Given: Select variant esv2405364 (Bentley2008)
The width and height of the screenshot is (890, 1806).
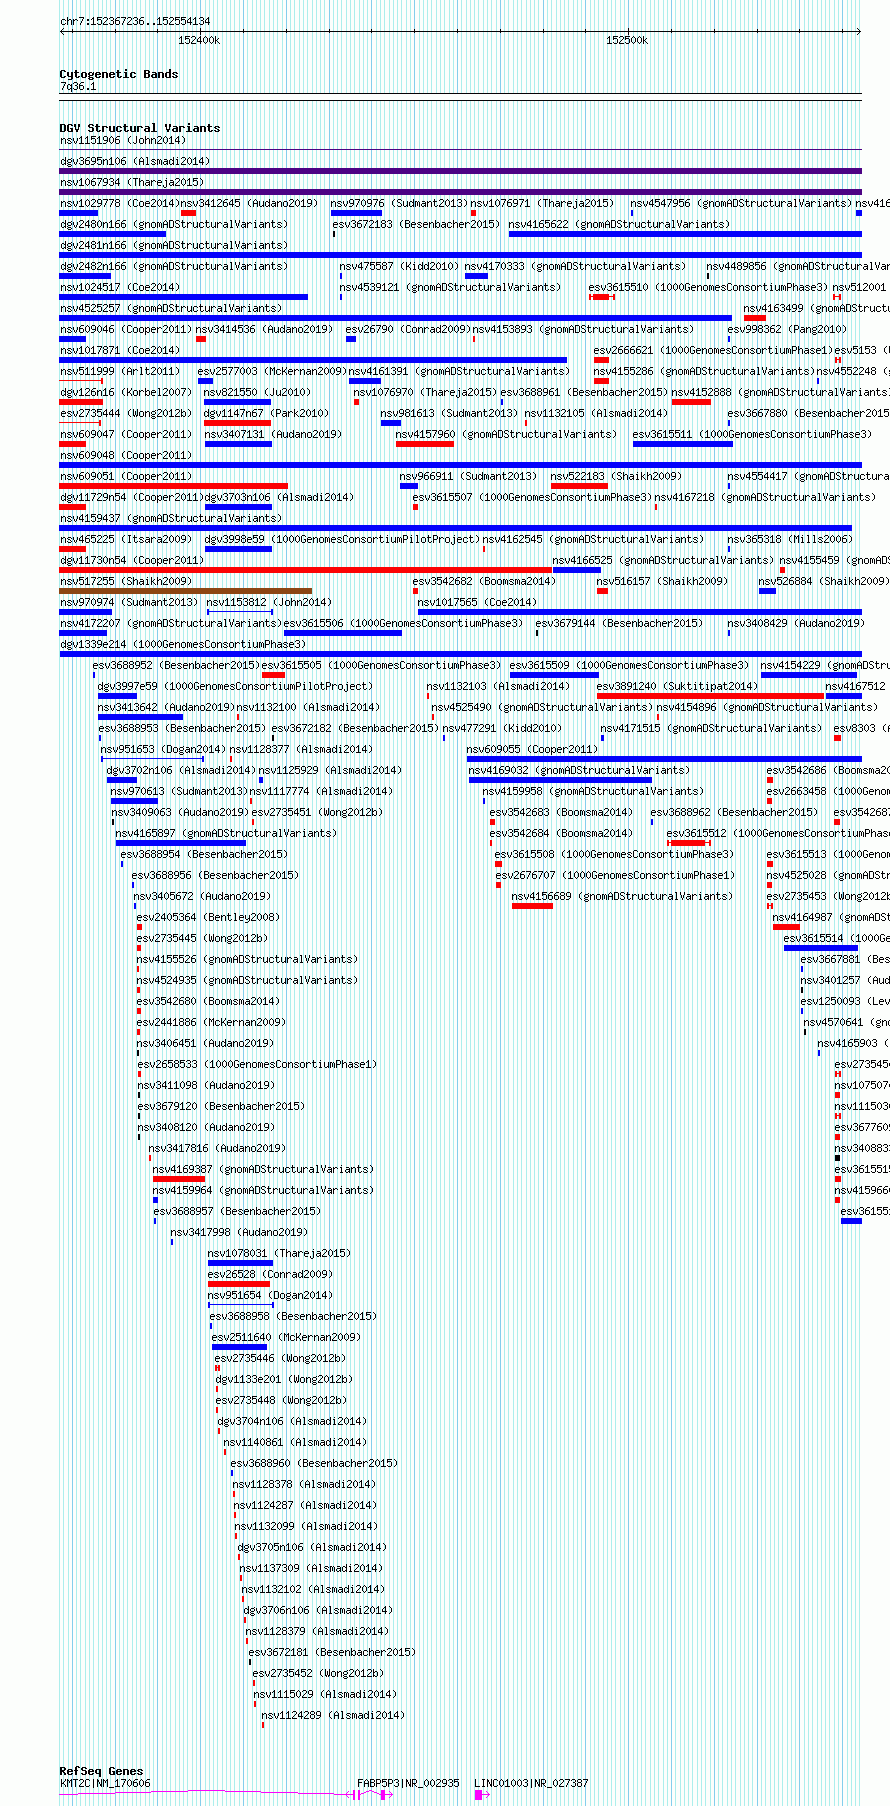Looking at the screenshot, I should (208, 918).
